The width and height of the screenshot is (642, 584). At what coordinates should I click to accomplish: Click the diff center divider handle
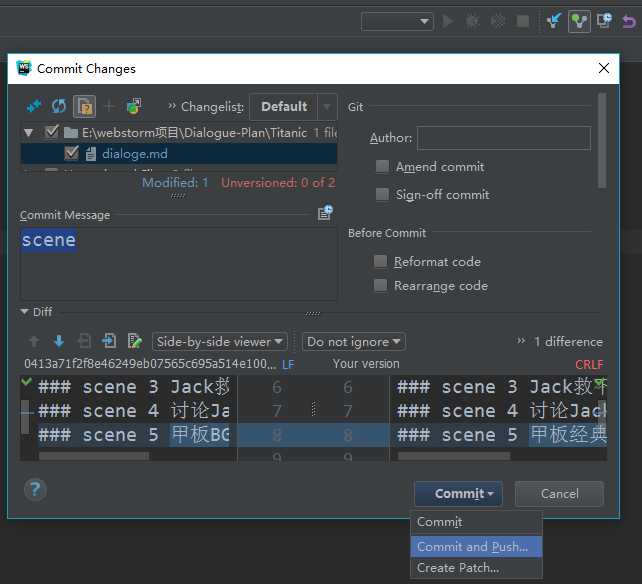314,408
